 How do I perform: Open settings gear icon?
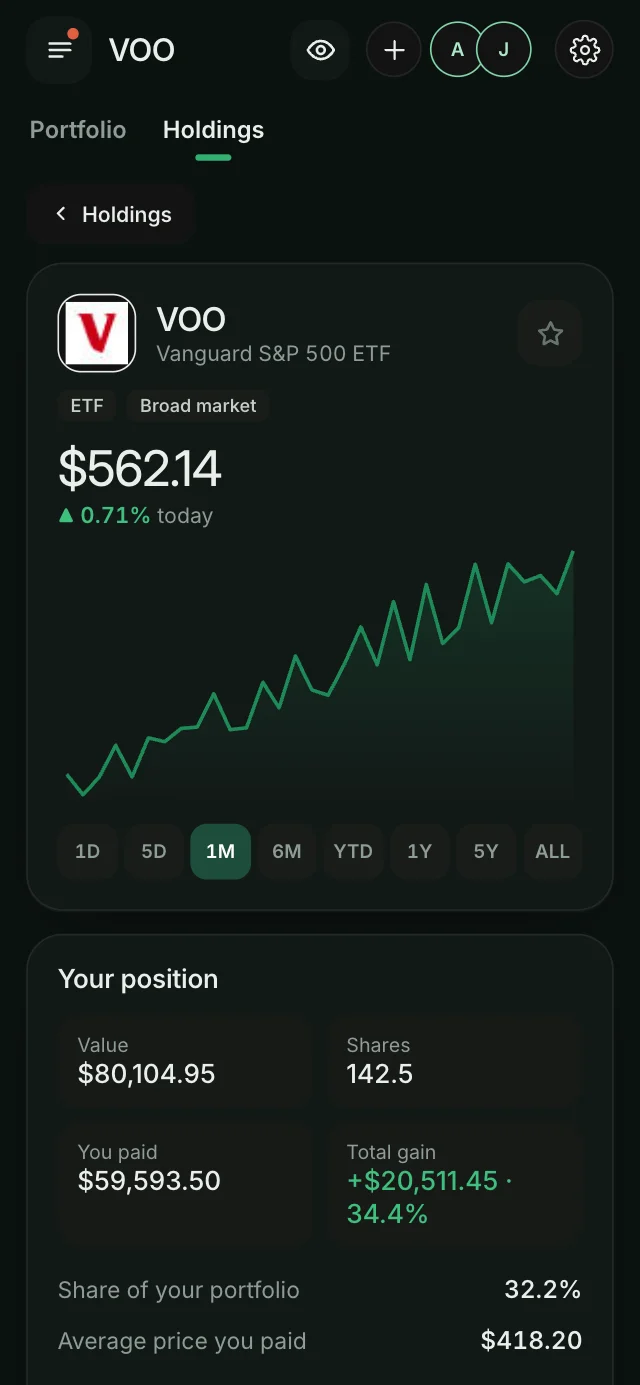[x=584, y=49]
